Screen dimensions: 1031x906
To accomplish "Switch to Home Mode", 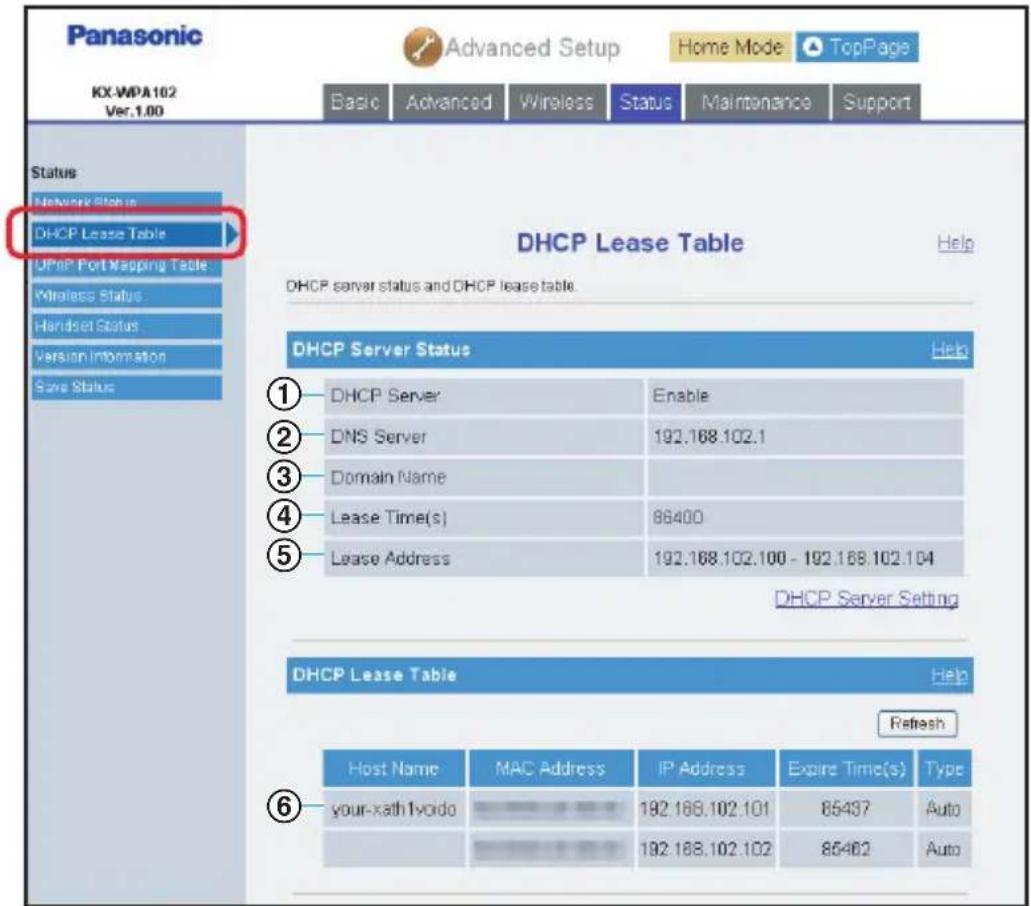I will 730,47.
